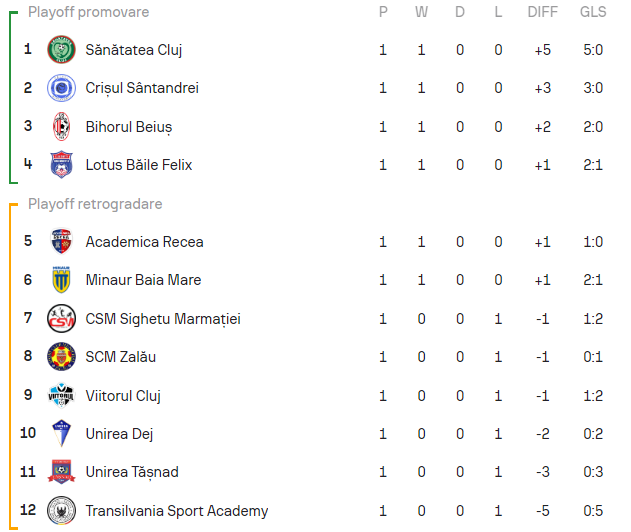Click the Academica Recea shield logo
The height and width of the screenshot is (532, 631).
coord(61,241)
